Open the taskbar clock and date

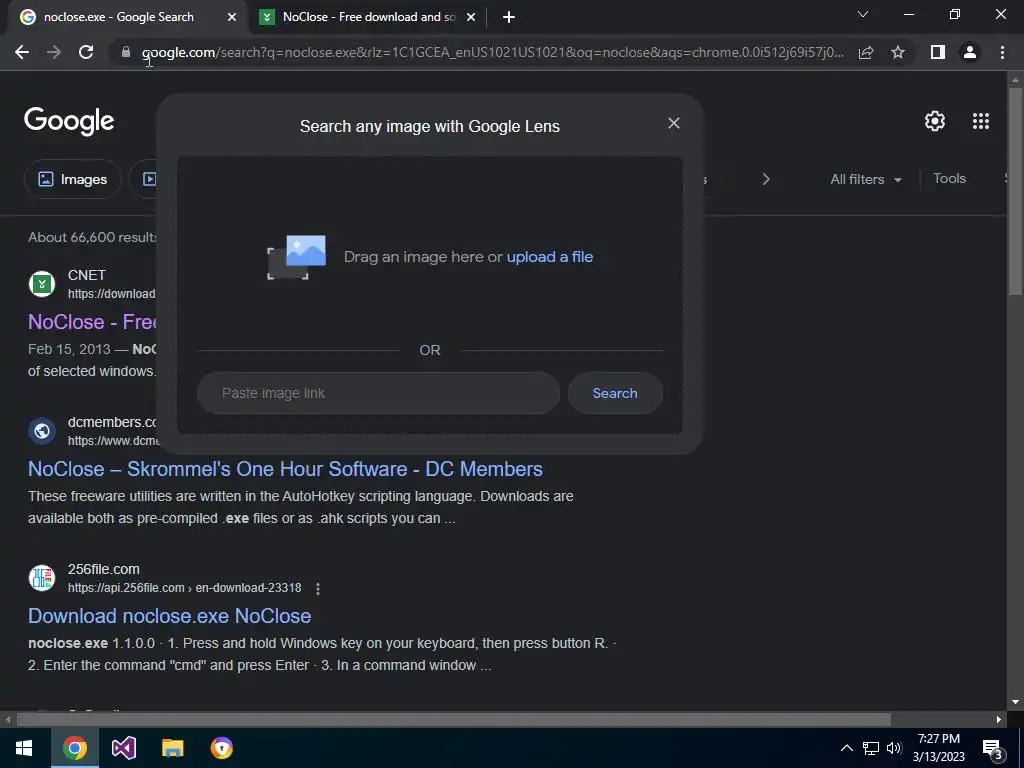(938, 748)
